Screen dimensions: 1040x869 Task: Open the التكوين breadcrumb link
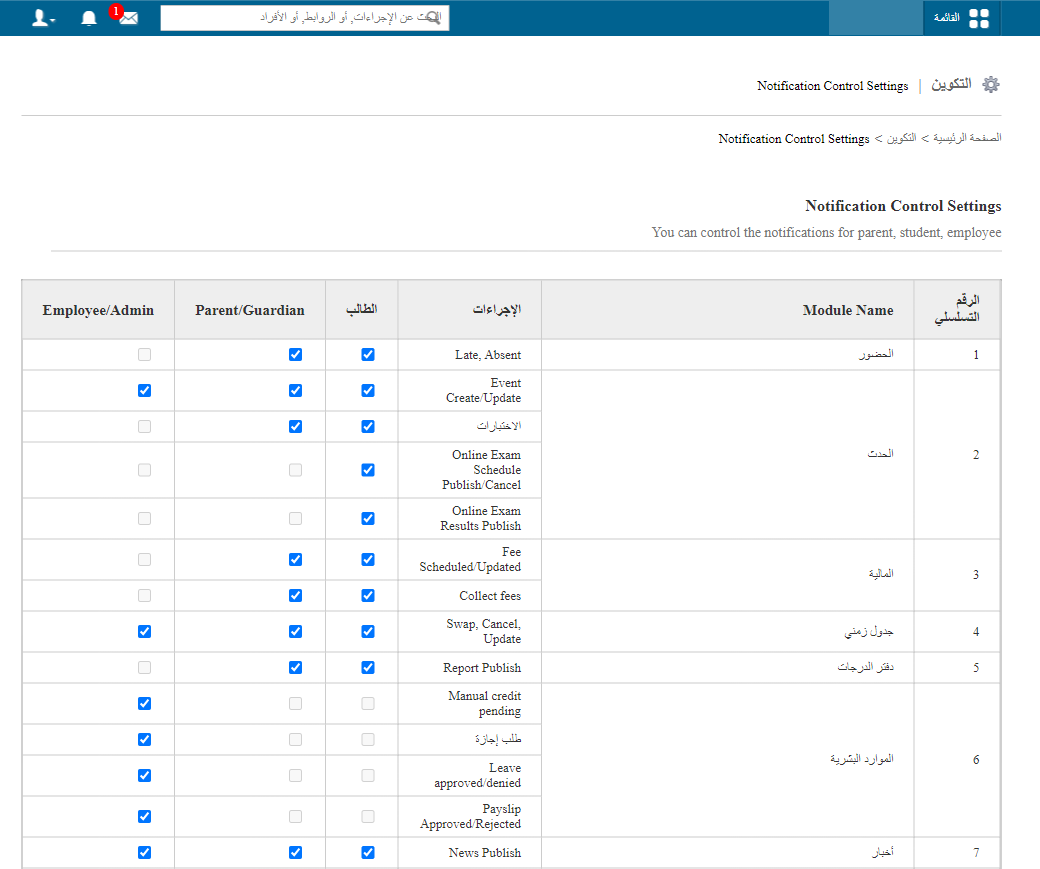click(x=902, y=138)
